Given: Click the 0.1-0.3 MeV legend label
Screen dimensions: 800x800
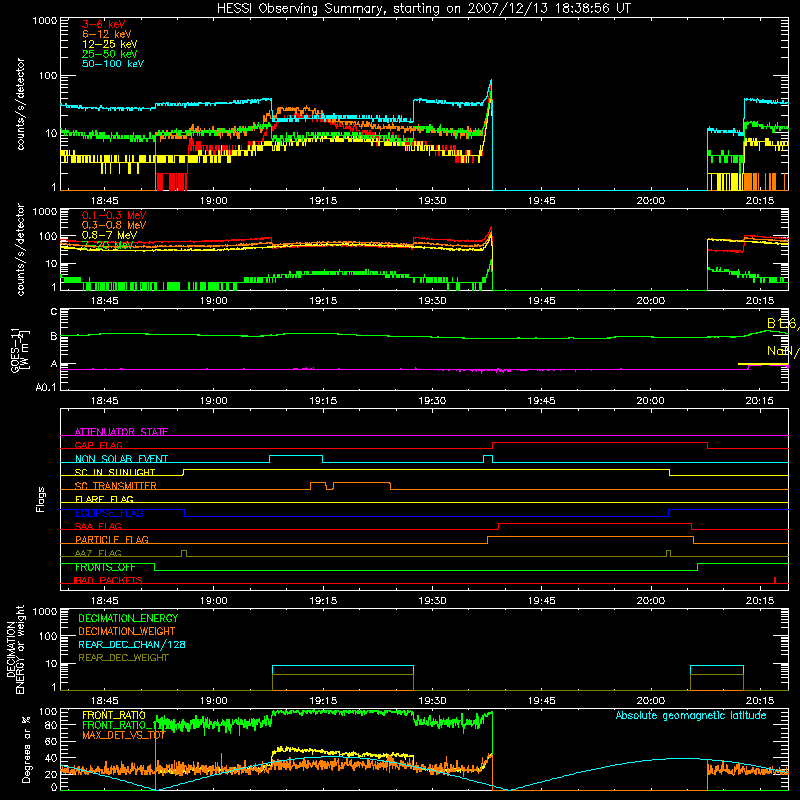Looking at the screenshot, I should tap(114, 215).
